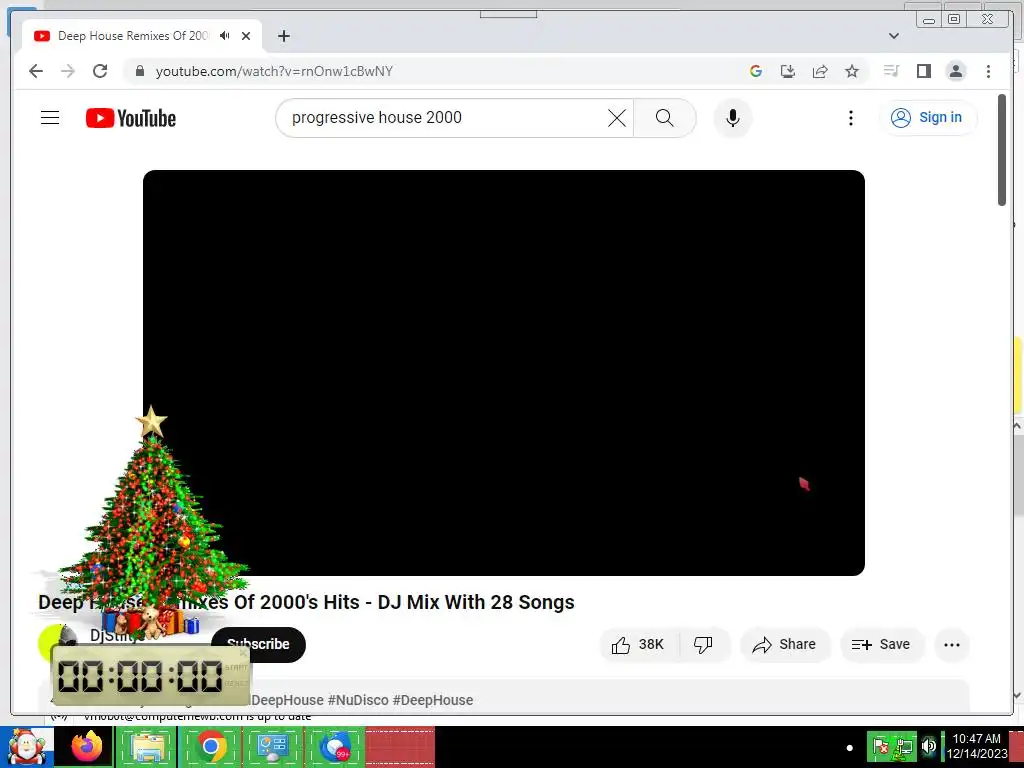The width and height of the screenshot is (1024, 768).
Task: Click the address bar URL
Action: [x=274, y=71]
